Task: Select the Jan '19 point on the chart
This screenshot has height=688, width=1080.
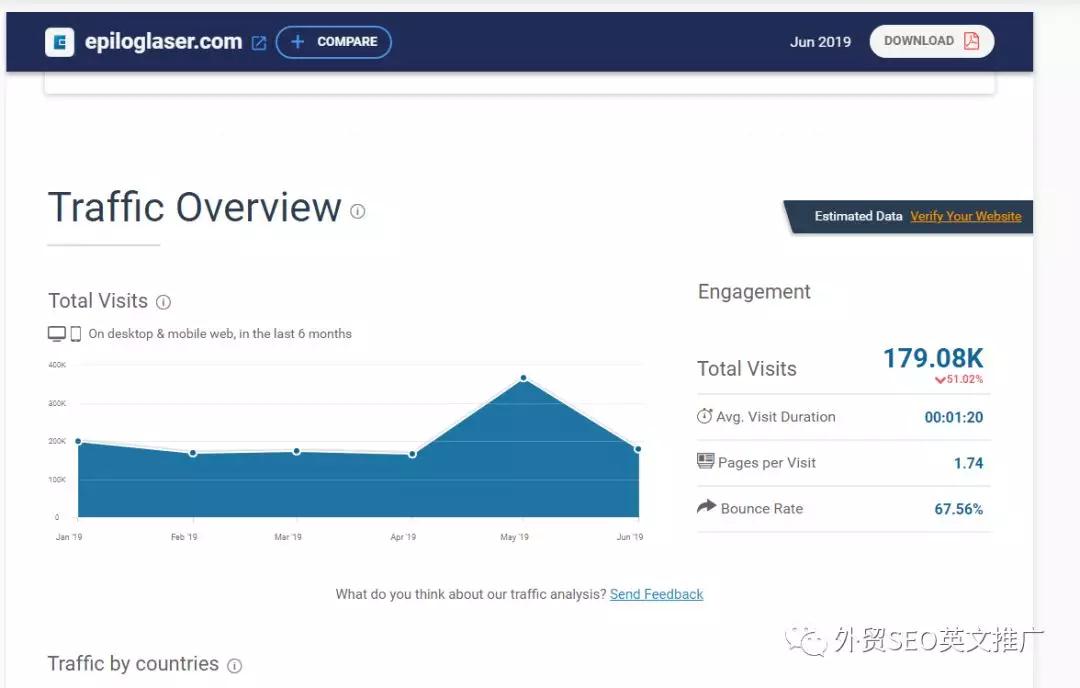Action: pyautogui.click(x=77, y=440)
